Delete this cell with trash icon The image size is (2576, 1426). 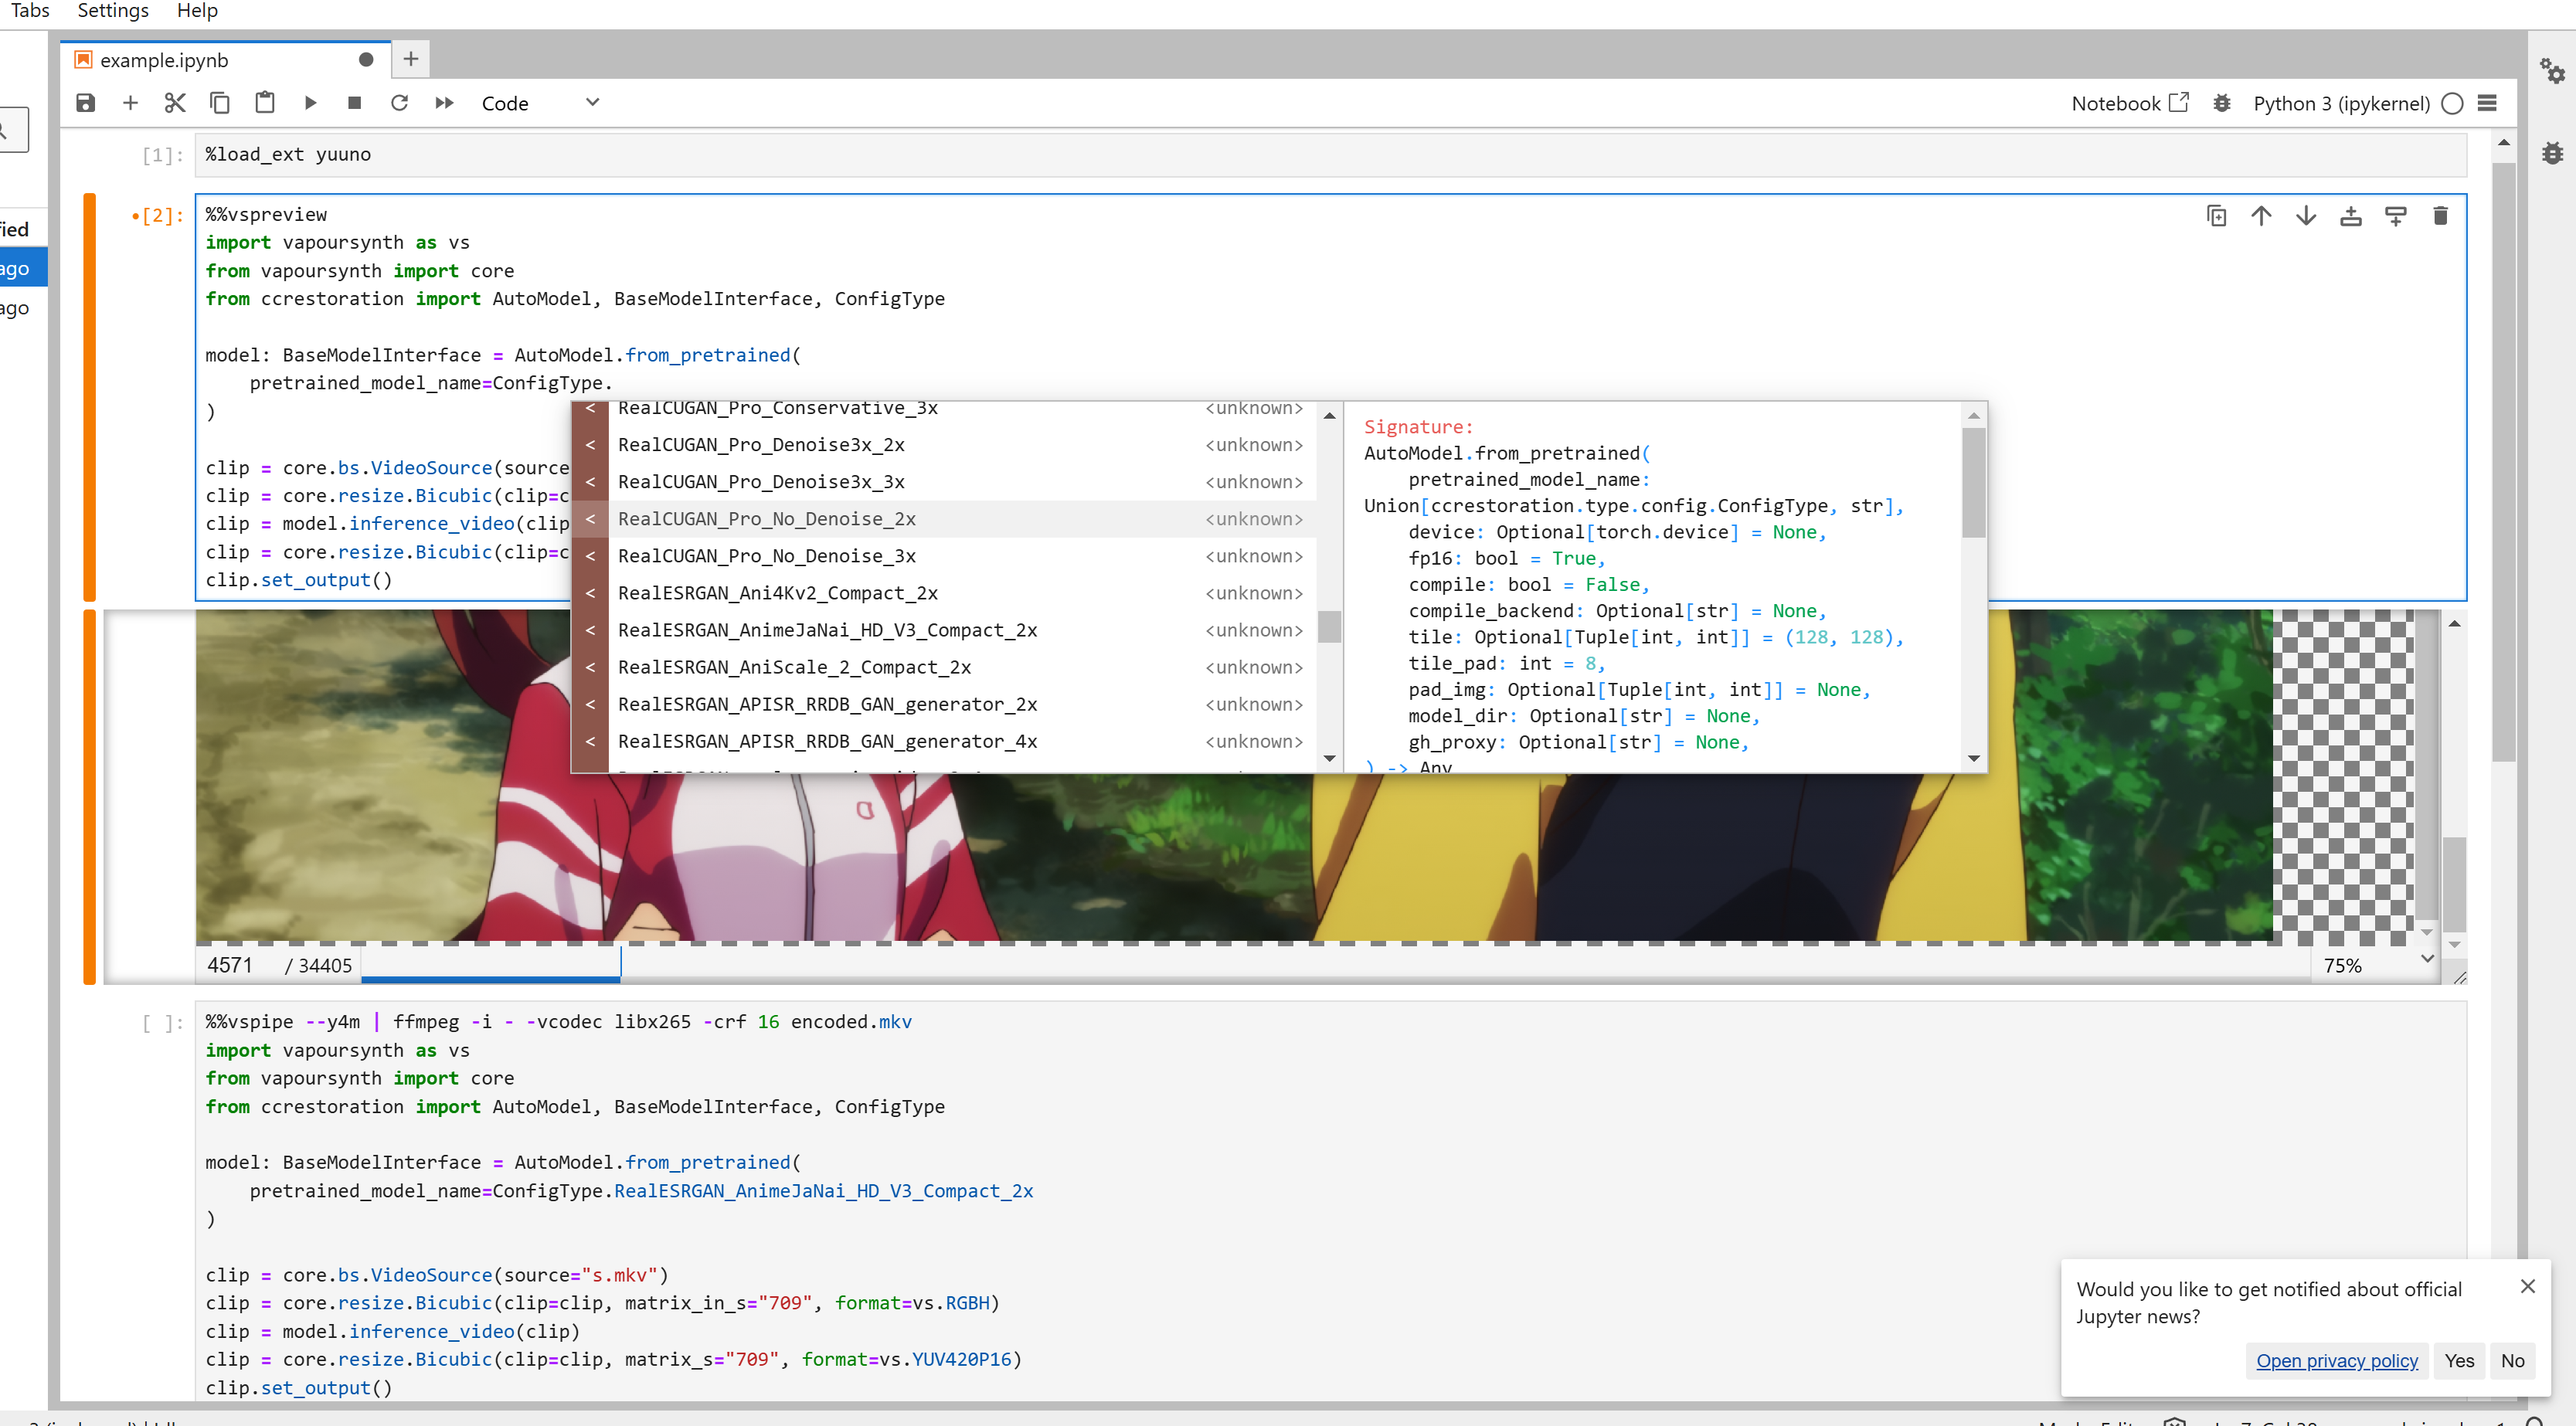2440,216
